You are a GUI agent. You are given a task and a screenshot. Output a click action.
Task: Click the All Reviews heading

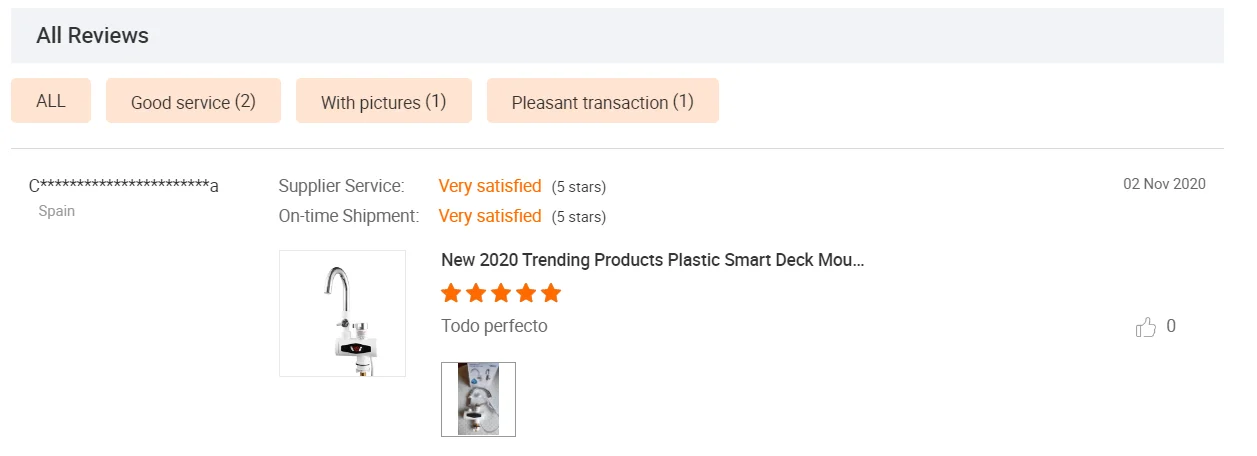coord(92,36)
